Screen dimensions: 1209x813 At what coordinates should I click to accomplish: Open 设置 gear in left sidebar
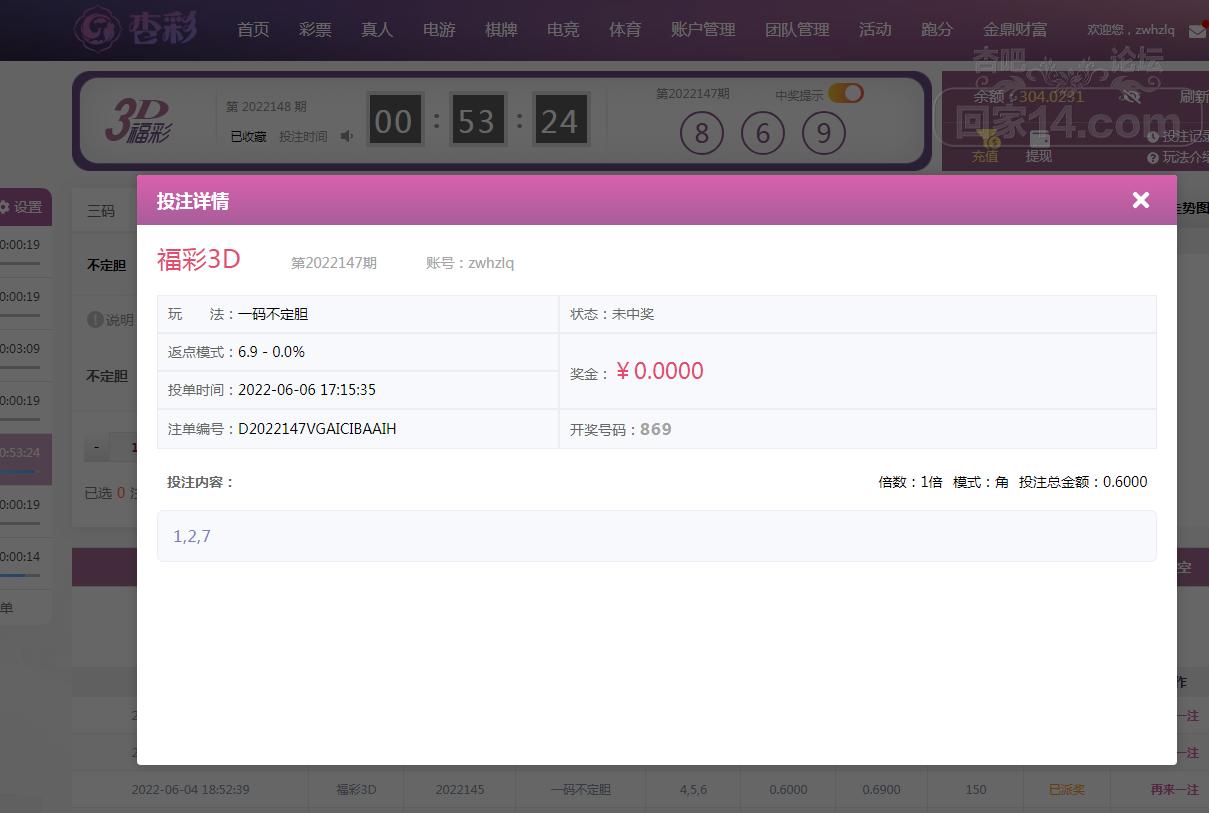pos(21,207)
